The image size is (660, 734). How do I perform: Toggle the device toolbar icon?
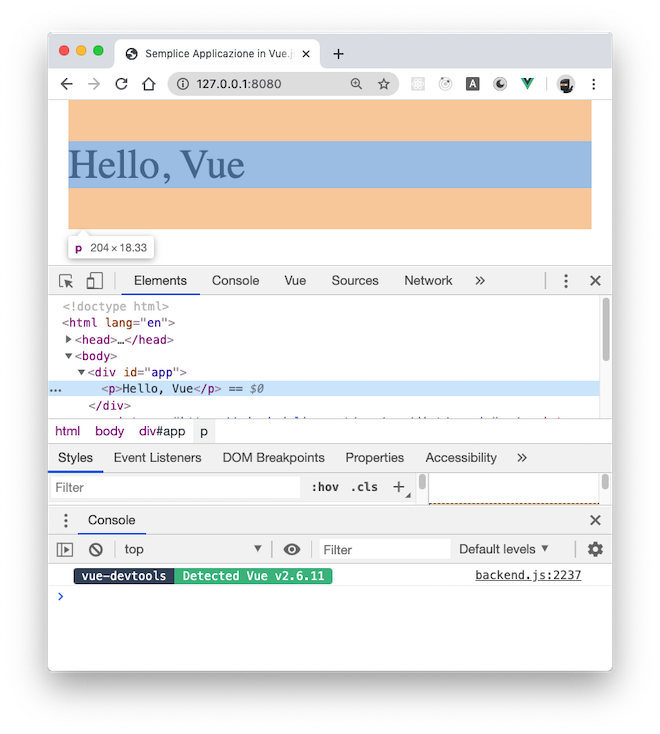point(94,281)
